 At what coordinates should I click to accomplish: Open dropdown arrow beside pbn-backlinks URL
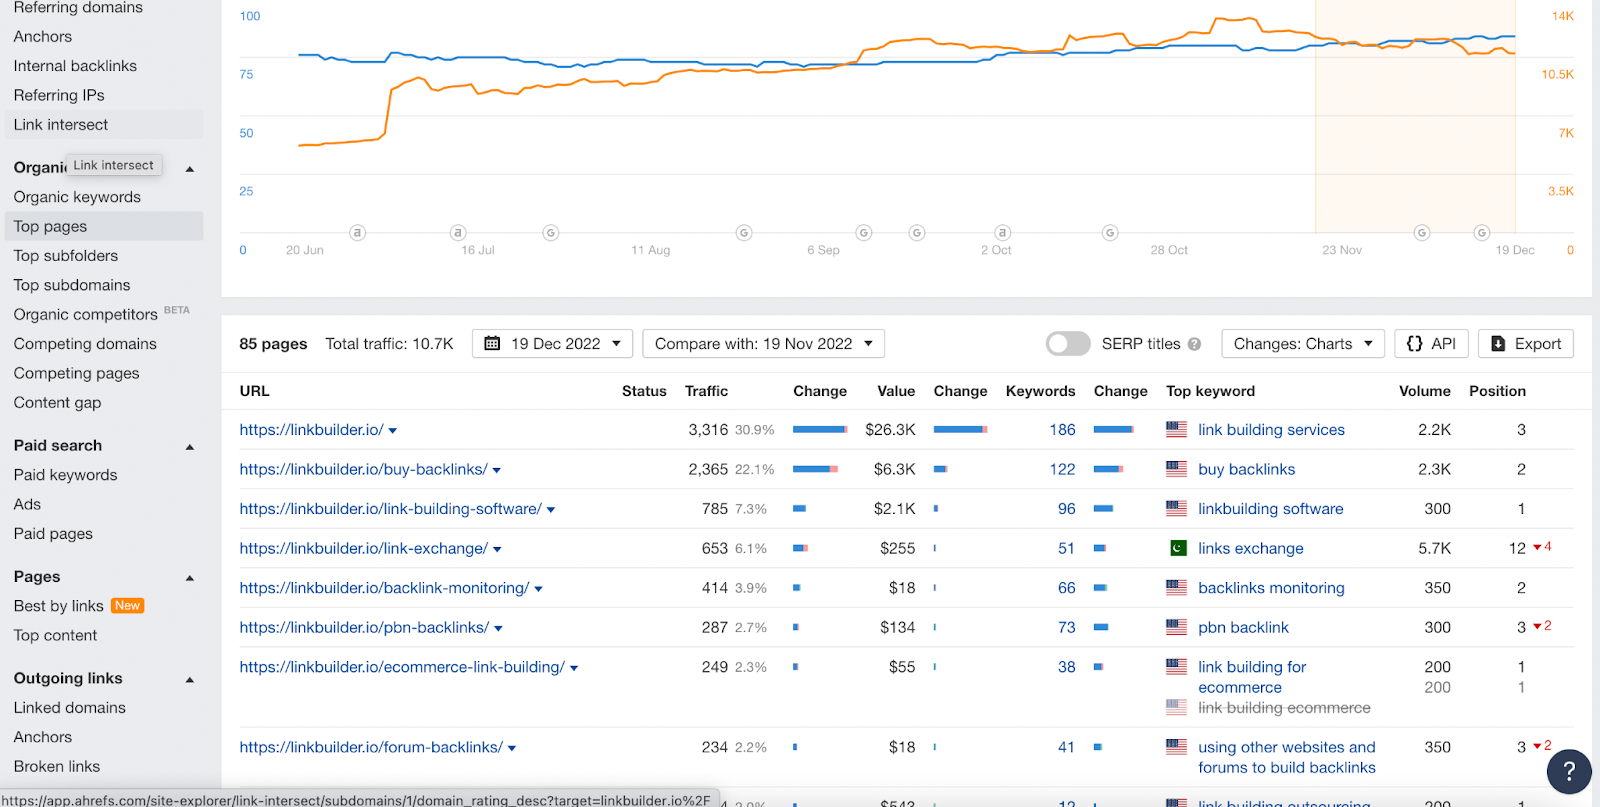(x=498, y=628)
